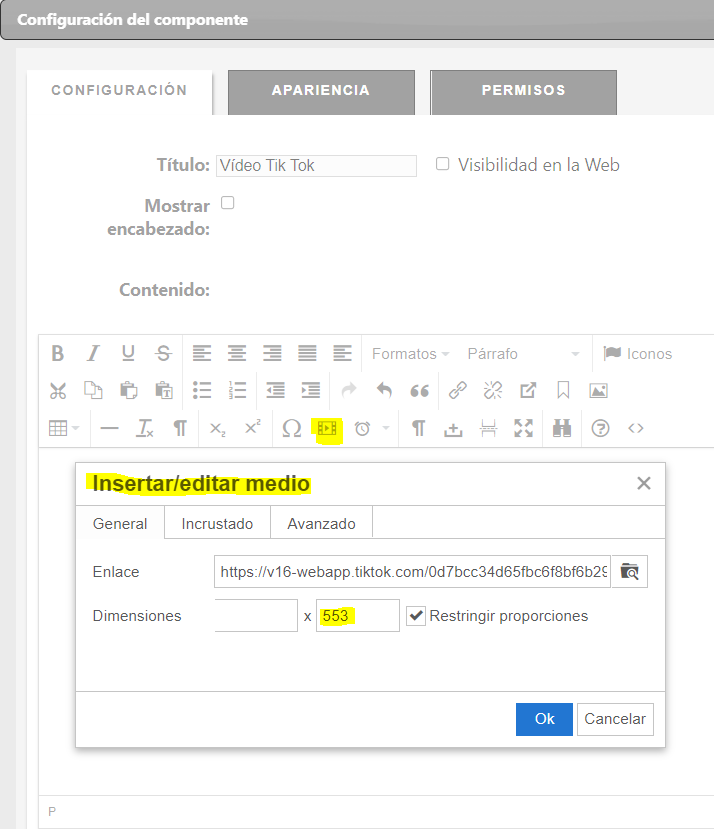Screen dimensions: 714x829
Task: Check the Mostrar encabezado box
Action: (227, 203)
